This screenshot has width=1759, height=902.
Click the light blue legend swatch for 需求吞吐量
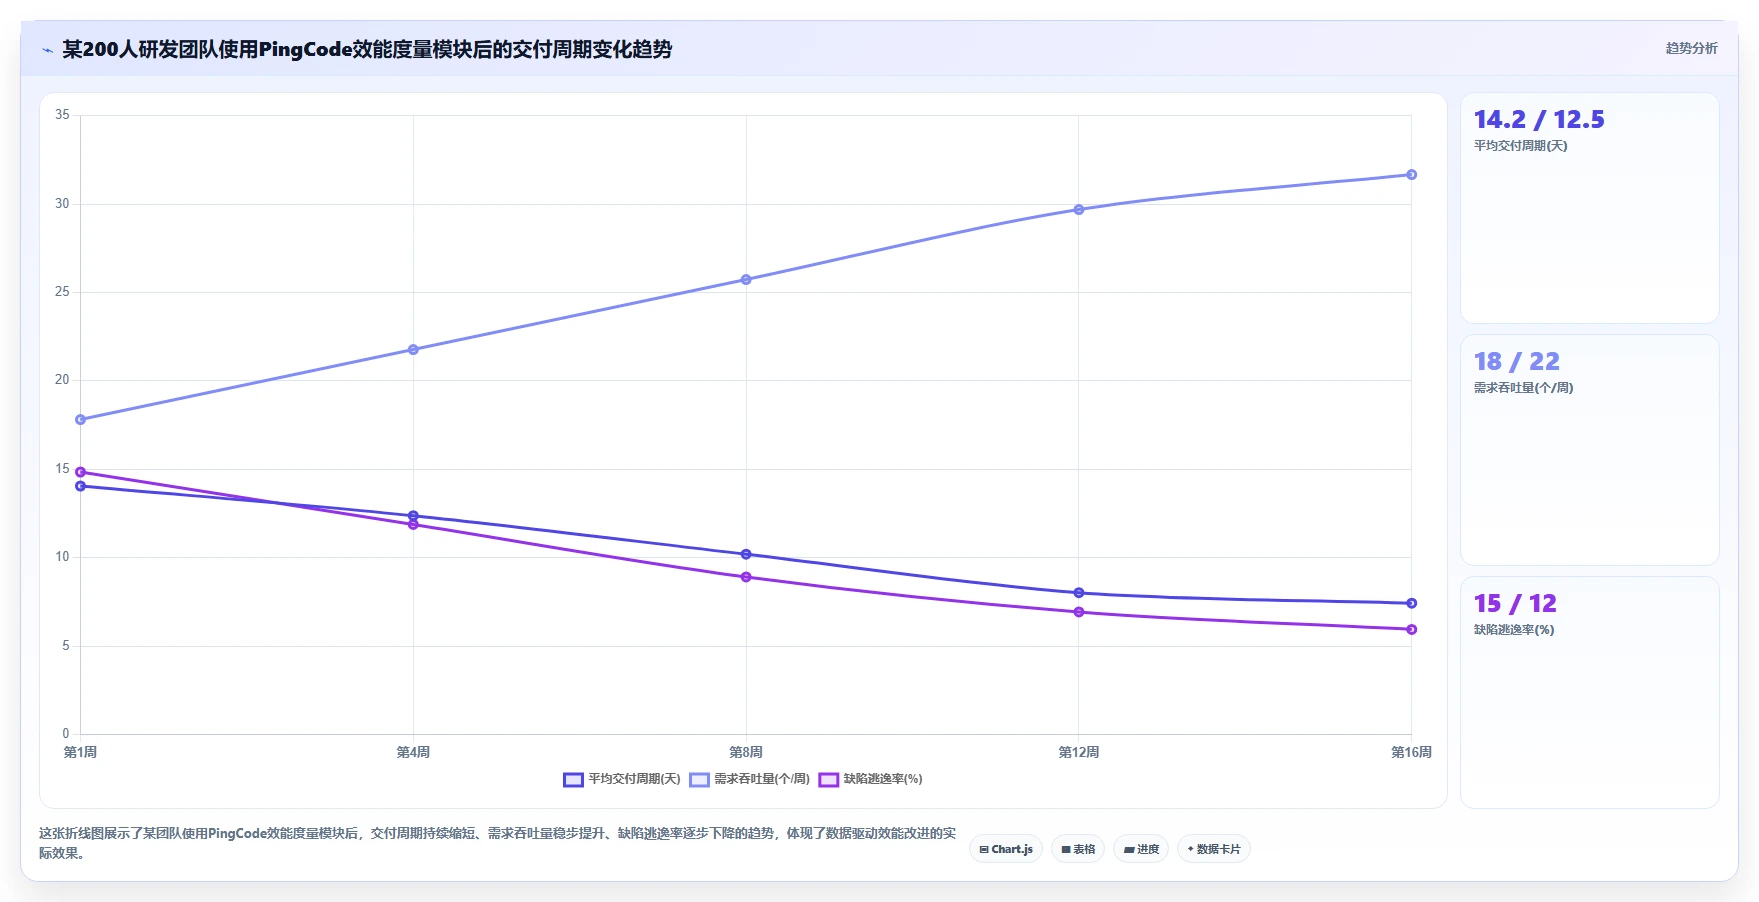(699, 780)
